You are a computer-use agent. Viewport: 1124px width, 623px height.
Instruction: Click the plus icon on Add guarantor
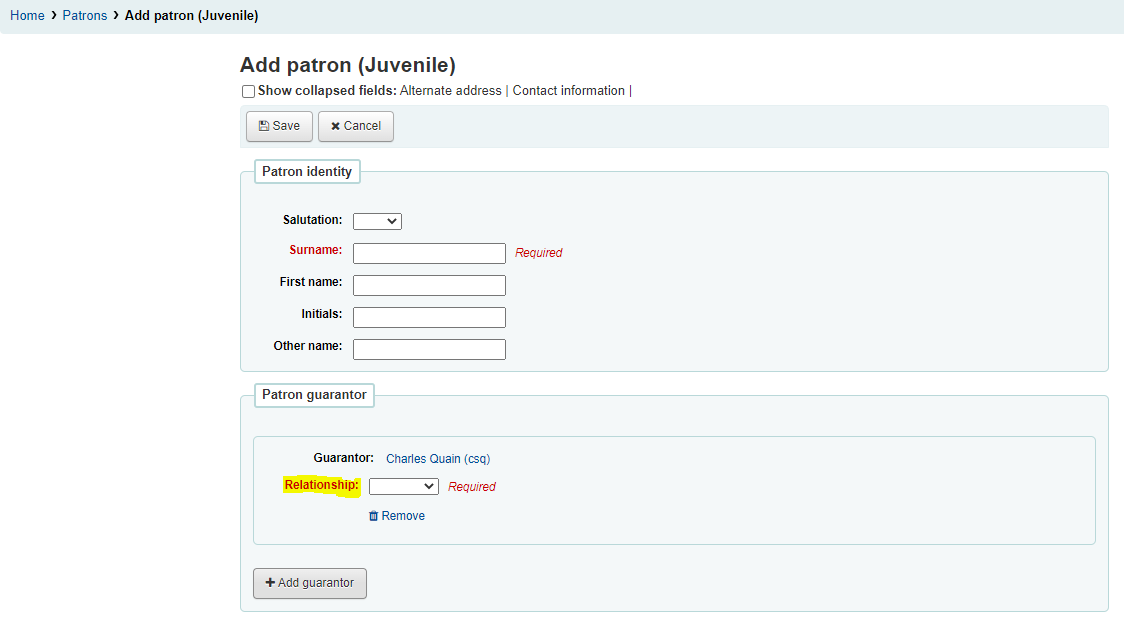[x=270, y=583]
